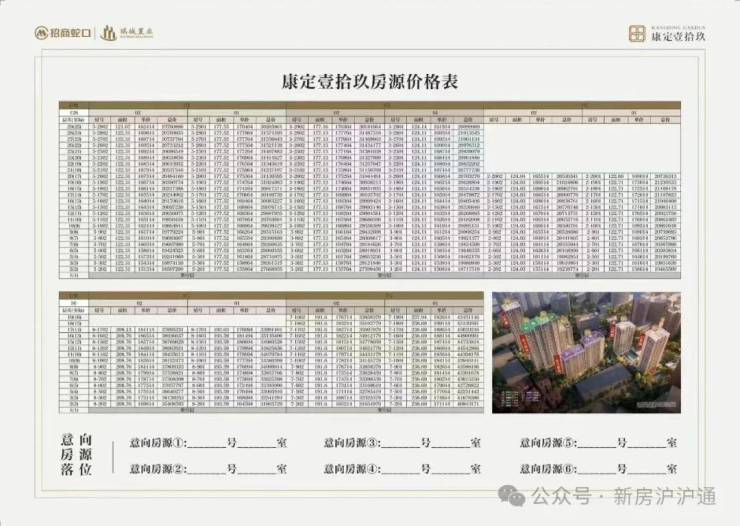This screenshot has width=740, height=526.
Task: Click the bottom row of the upper price table
Action: 370,269
